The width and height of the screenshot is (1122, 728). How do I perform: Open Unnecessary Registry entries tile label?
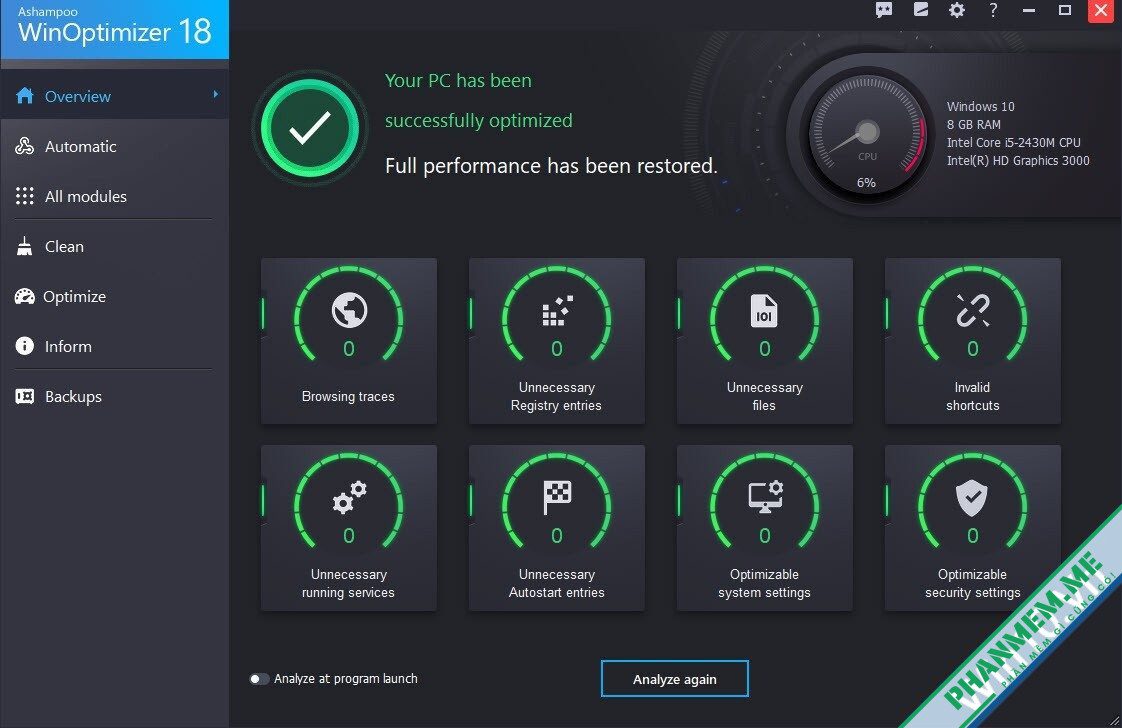click(556, 397)
